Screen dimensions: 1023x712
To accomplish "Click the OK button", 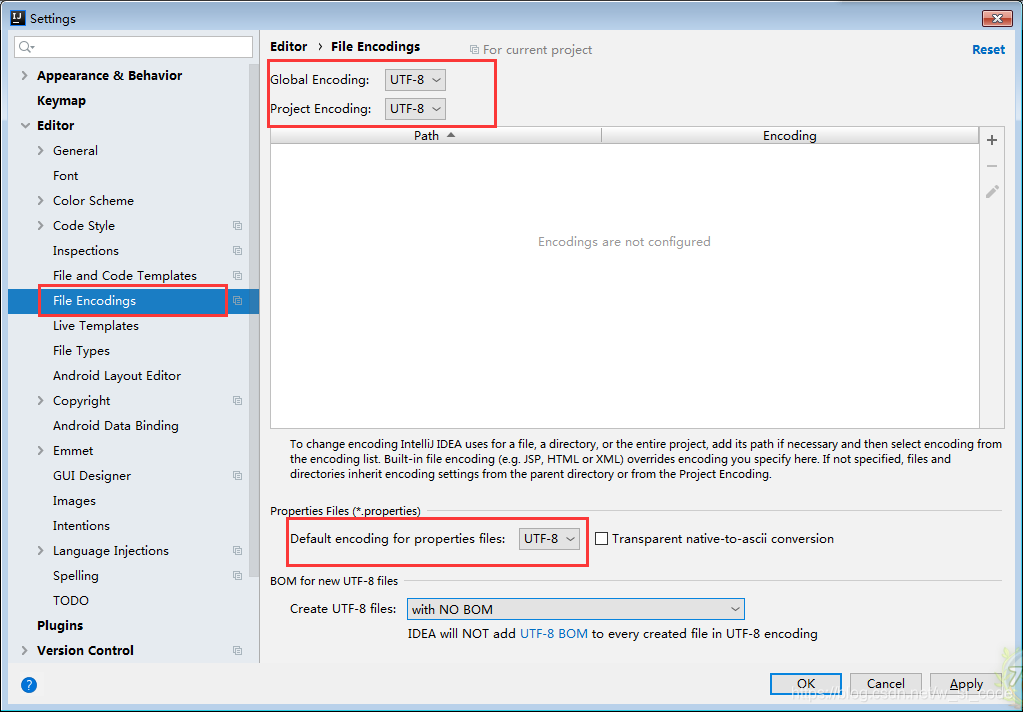I will coord(806,683).
